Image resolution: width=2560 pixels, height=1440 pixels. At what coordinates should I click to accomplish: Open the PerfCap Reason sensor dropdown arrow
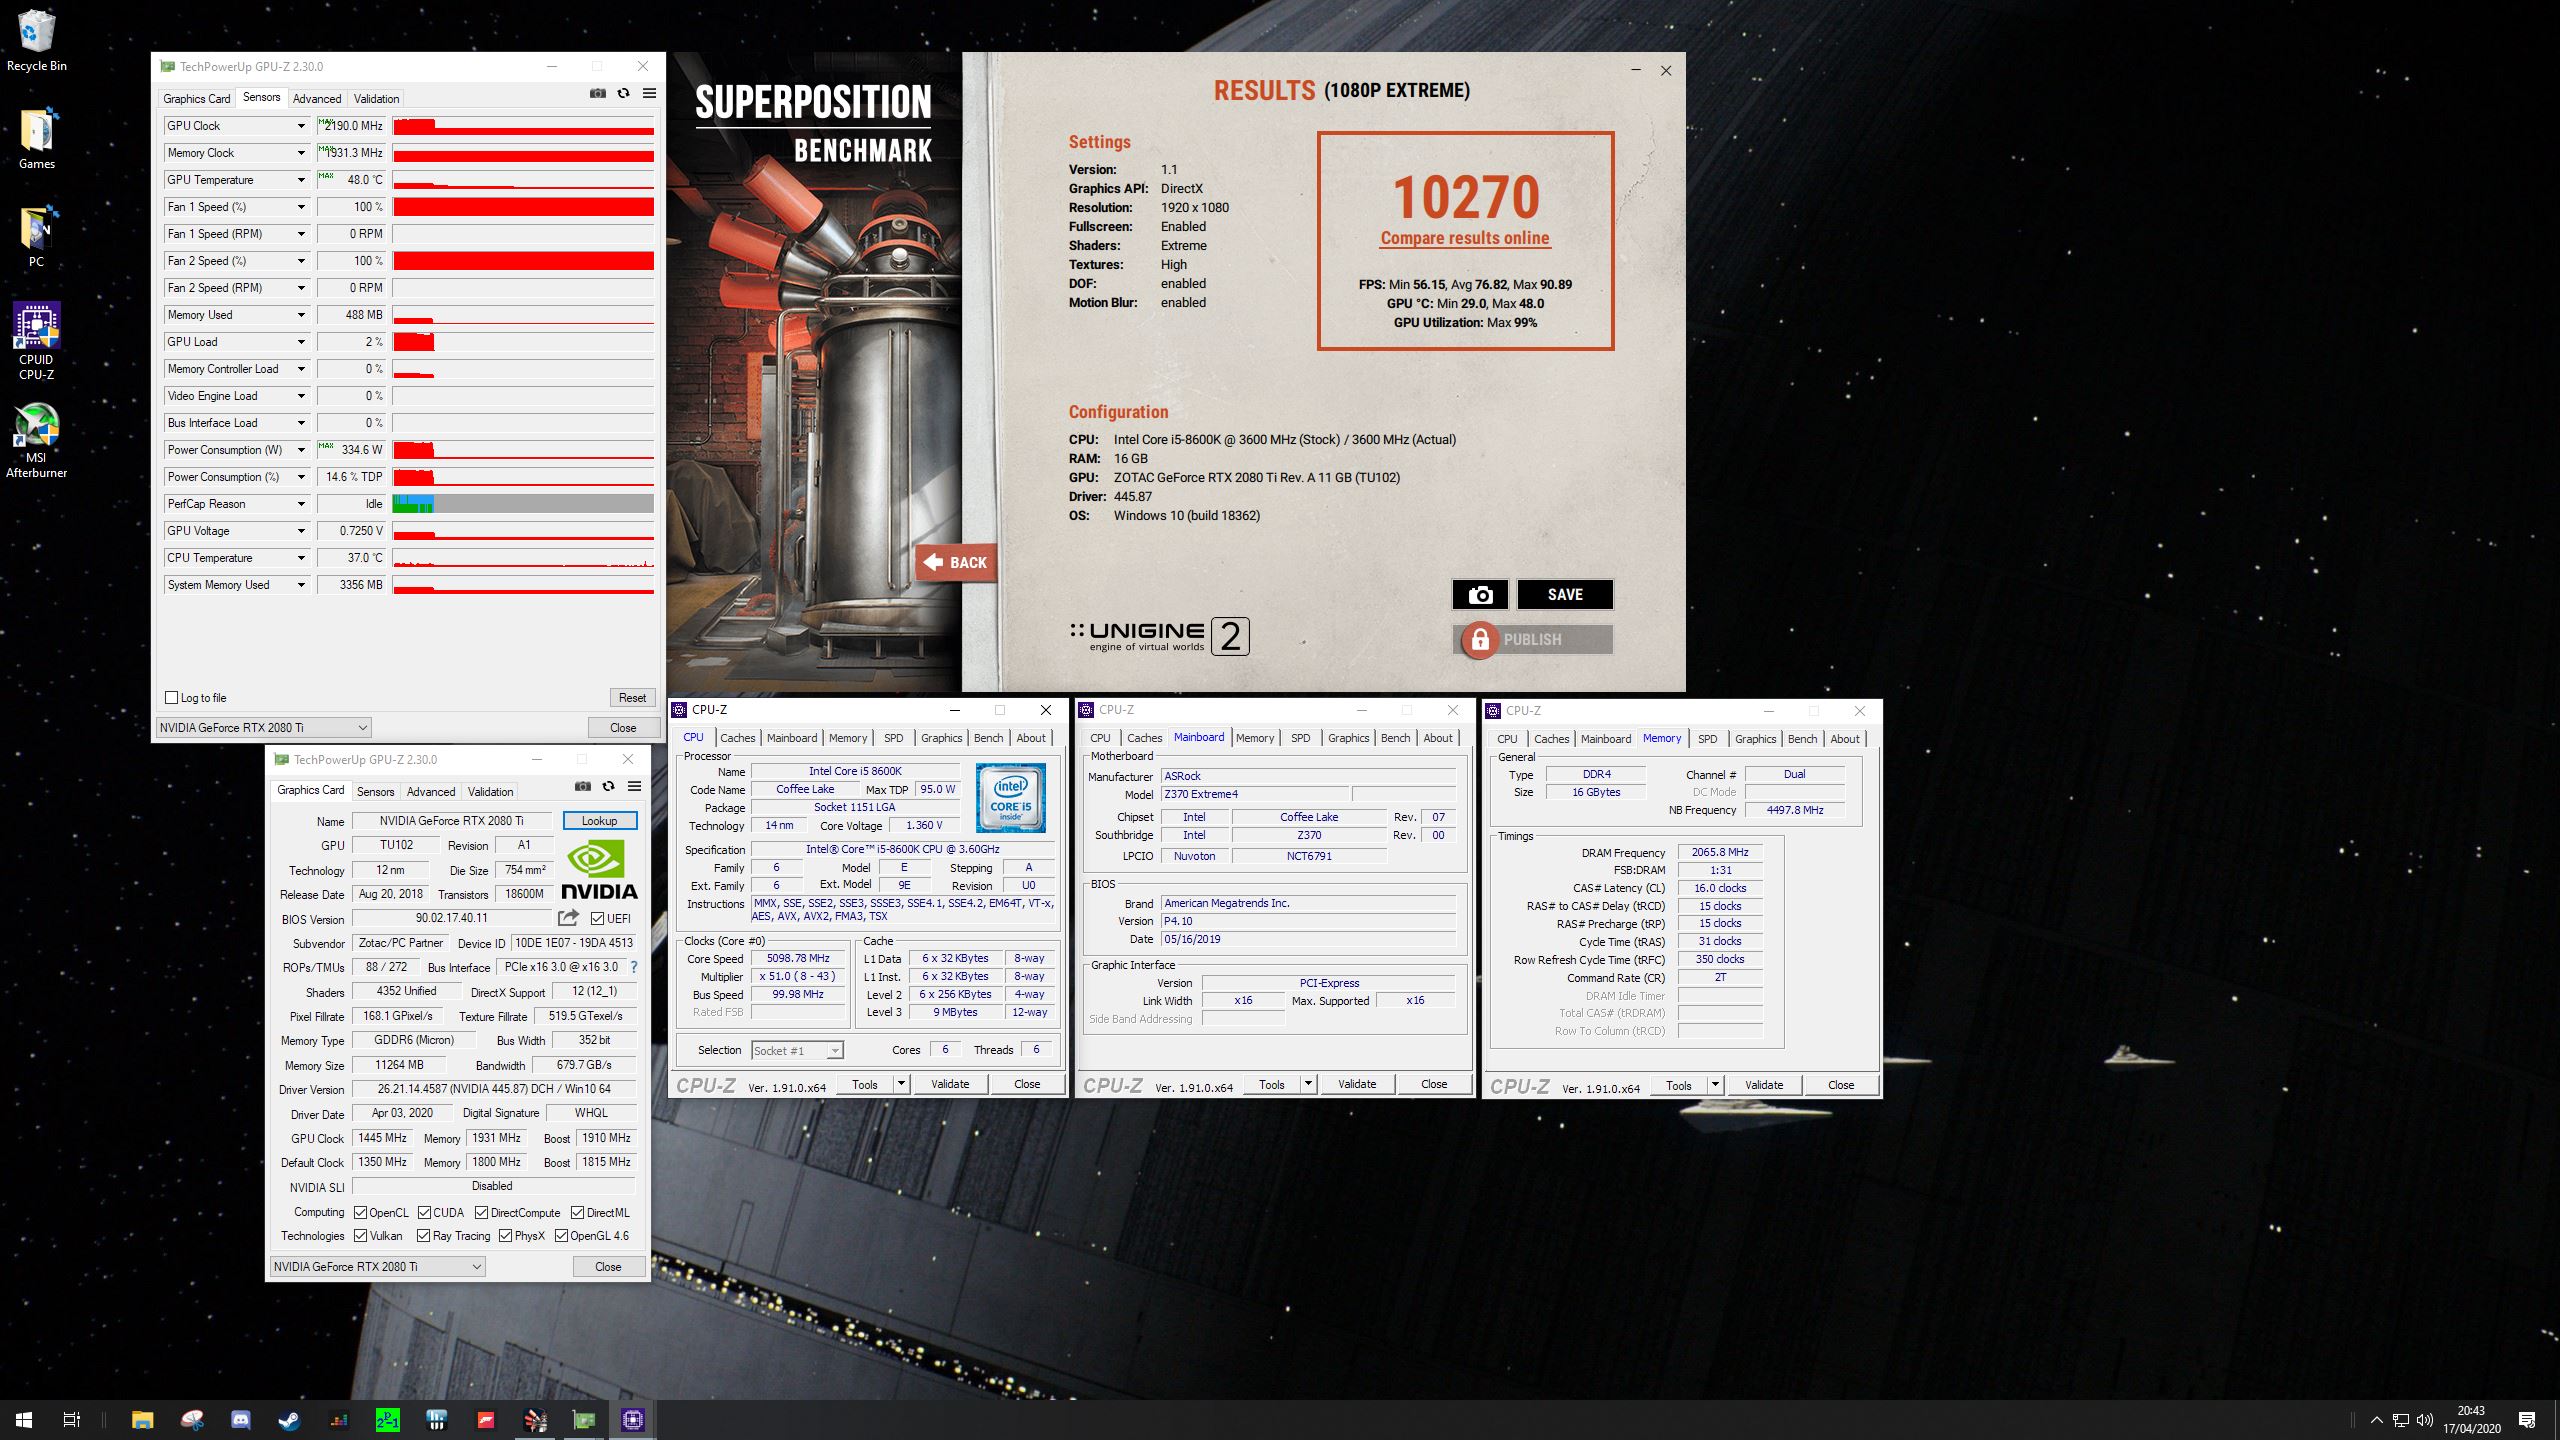coord(300,504)
